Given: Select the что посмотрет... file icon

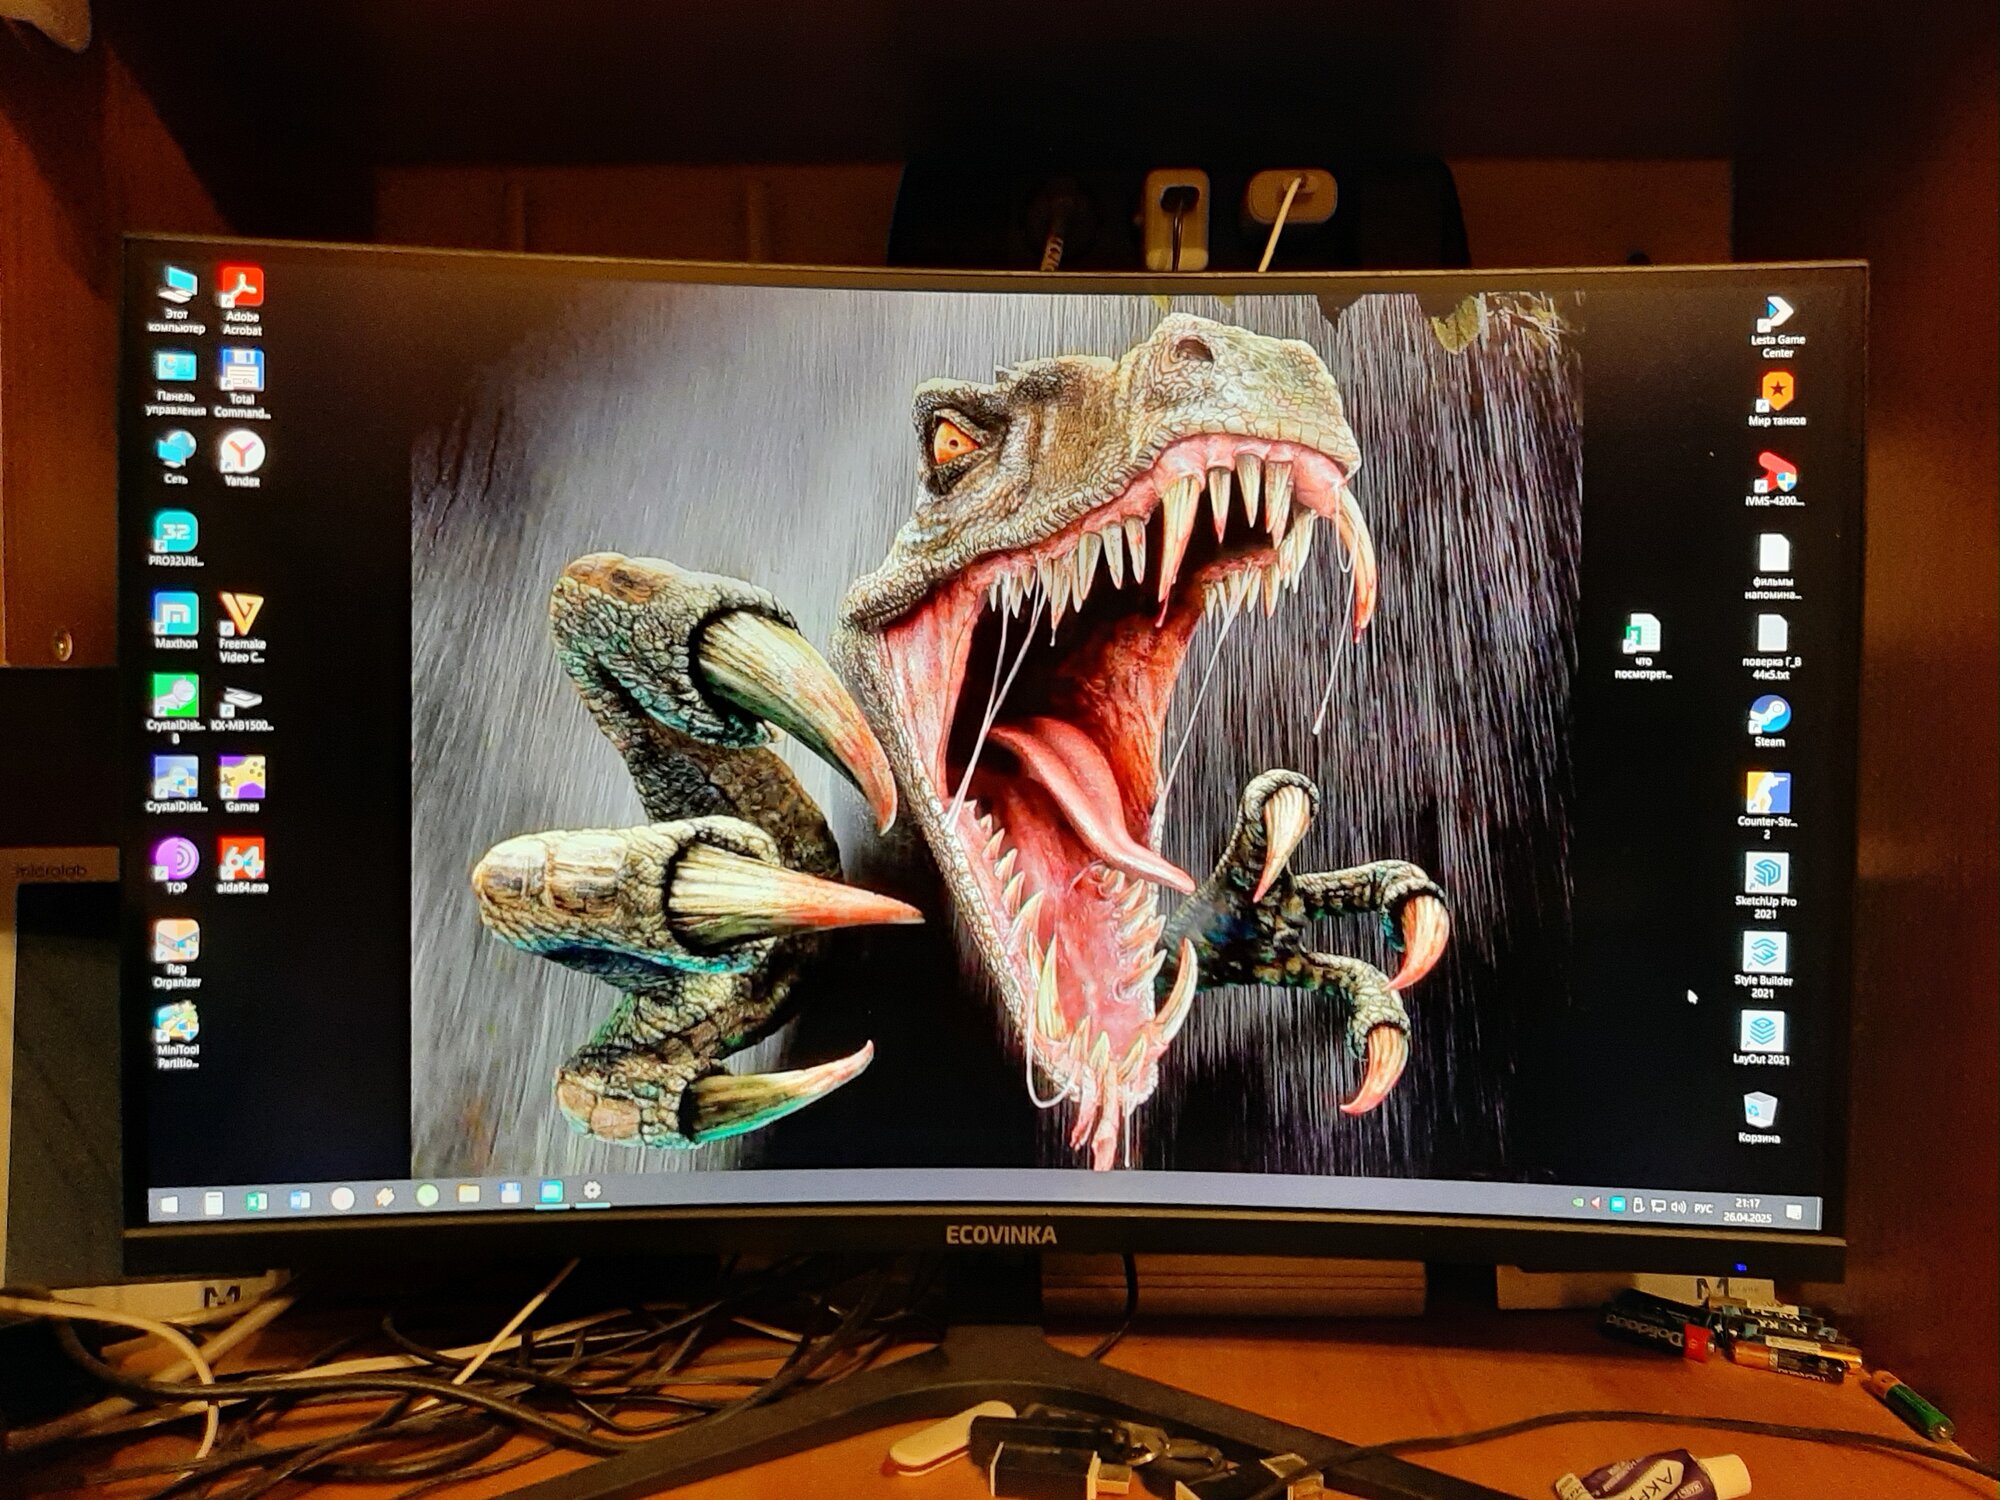Looking at the screenshot, I should click(x=1642, y=646).
